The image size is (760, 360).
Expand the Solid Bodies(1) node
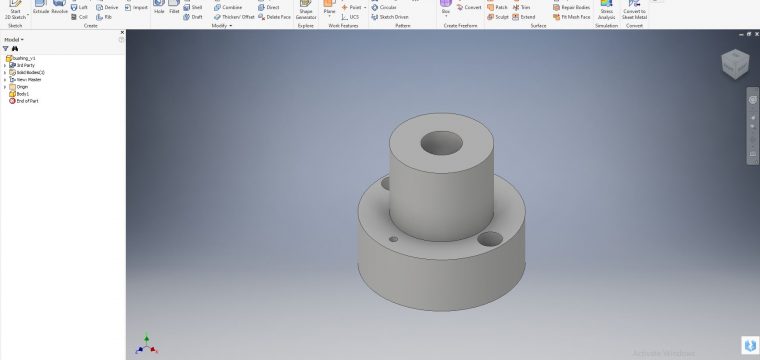coord(5,72)
